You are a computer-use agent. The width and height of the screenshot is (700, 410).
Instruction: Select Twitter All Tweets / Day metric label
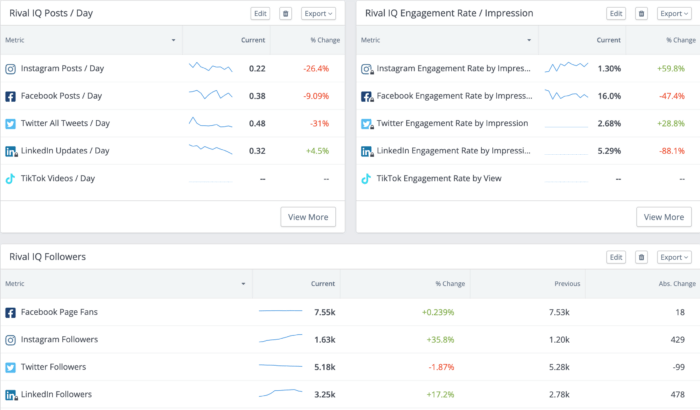(x=65, y=123)
